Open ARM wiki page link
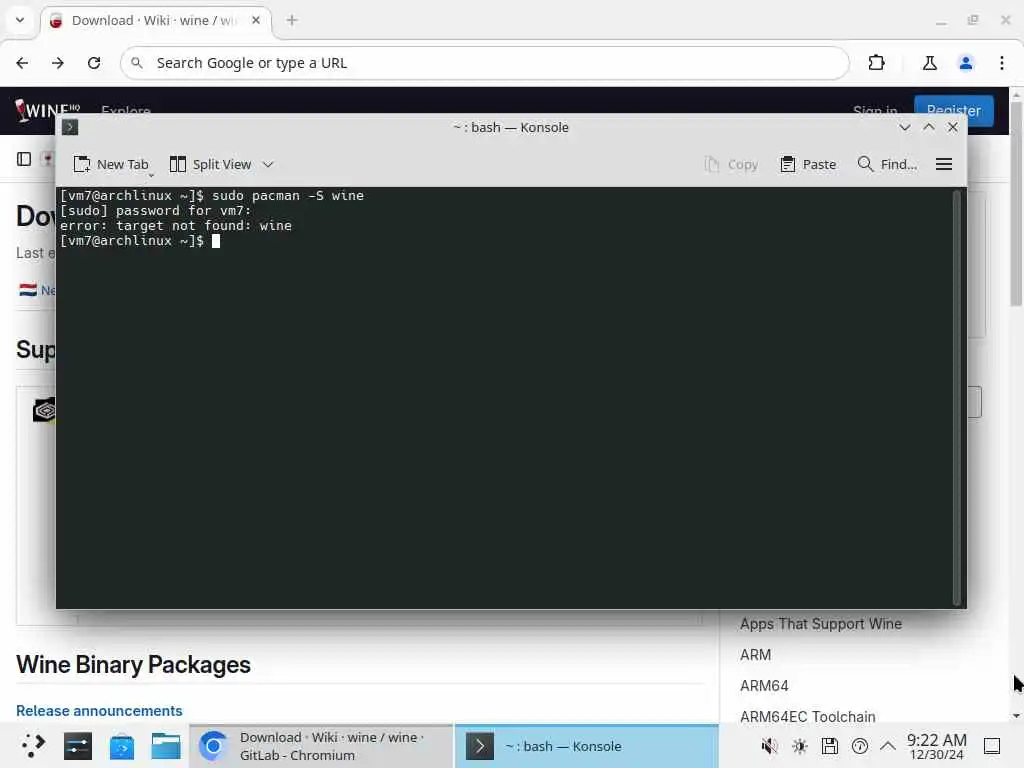1024x768 pixels. [x=756, y=654]
